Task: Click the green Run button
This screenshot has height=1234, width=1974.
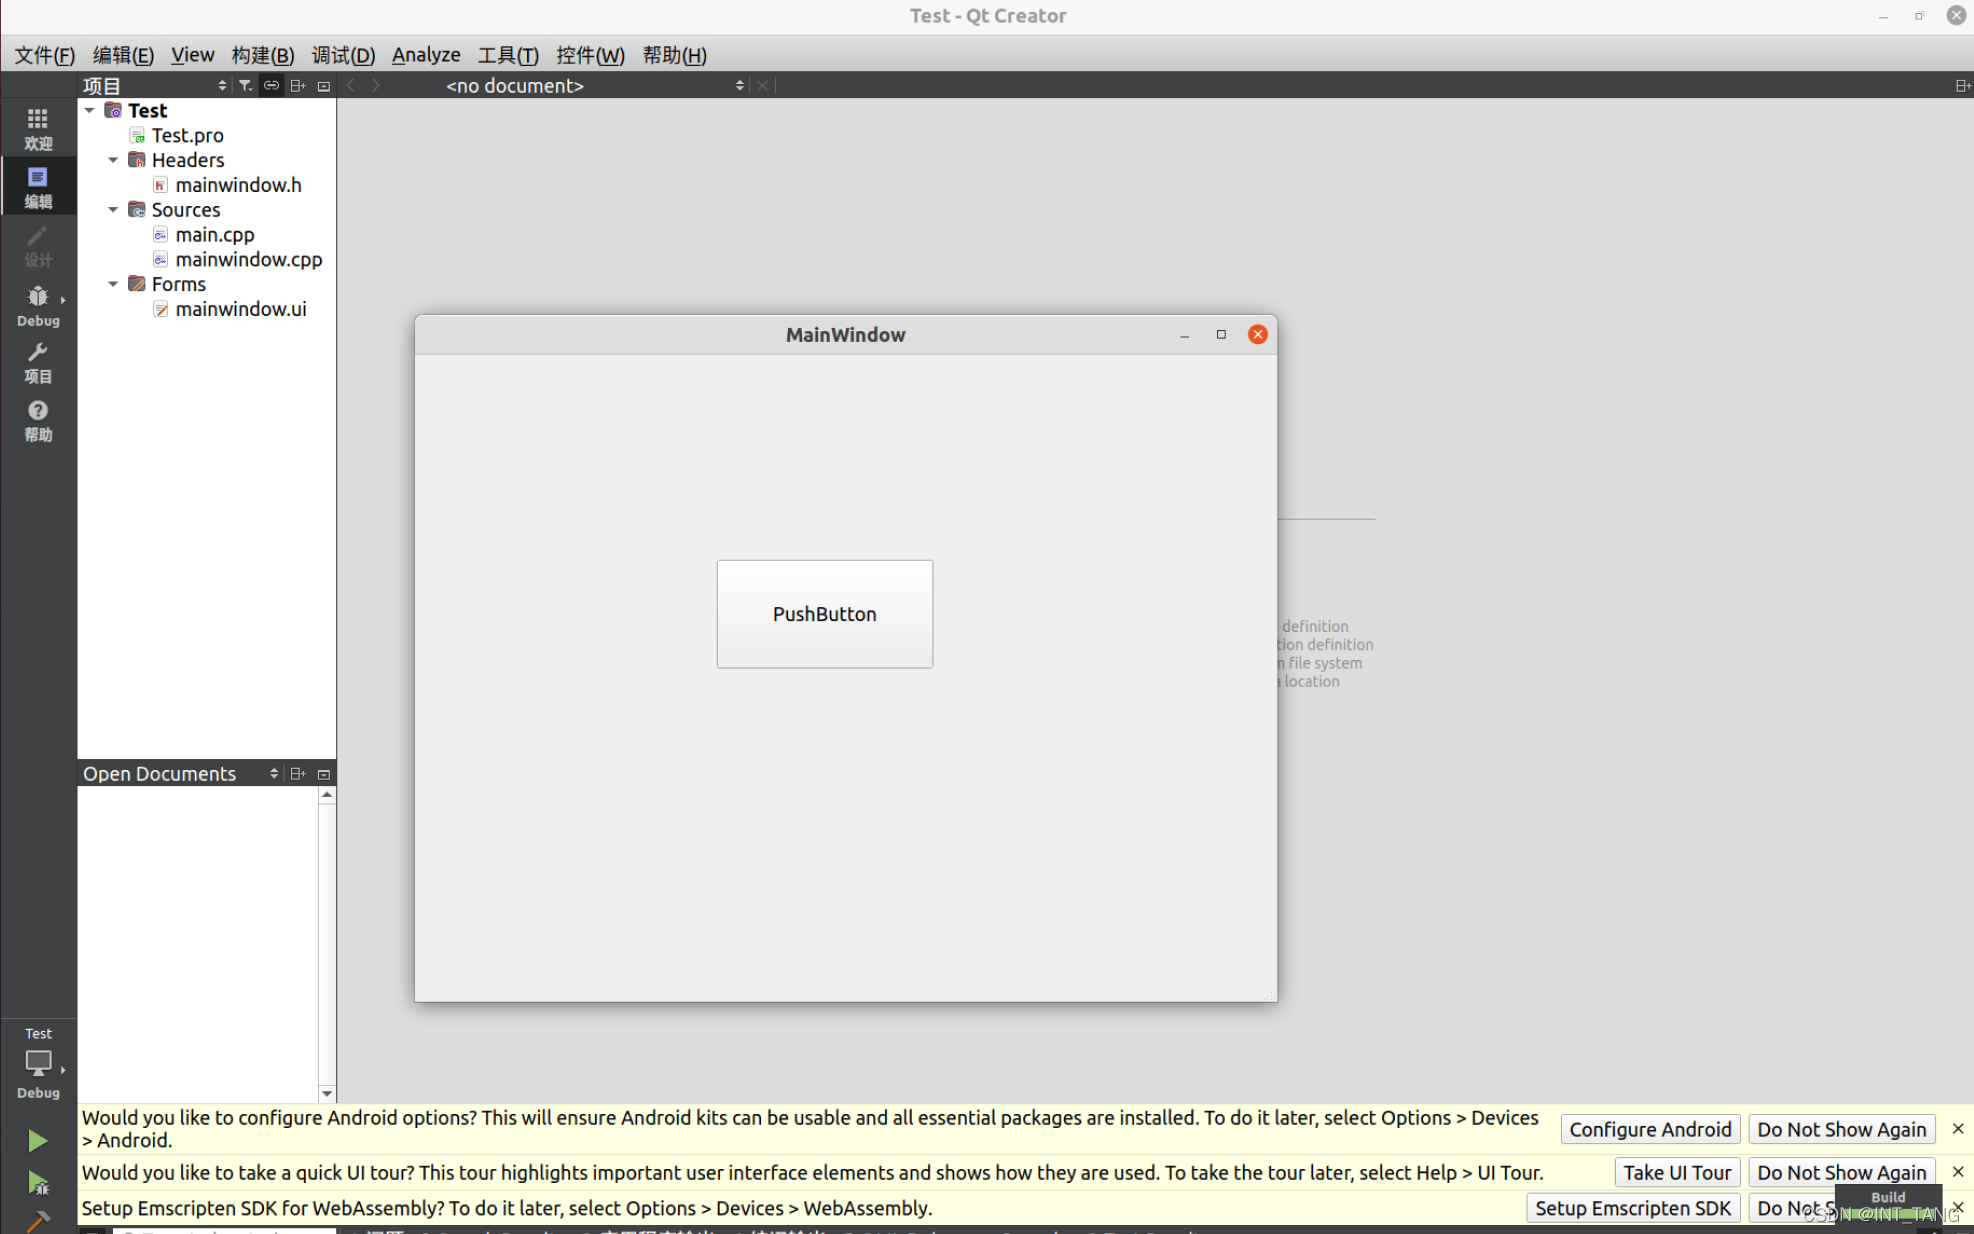Action: click(x=37, y=1141)
